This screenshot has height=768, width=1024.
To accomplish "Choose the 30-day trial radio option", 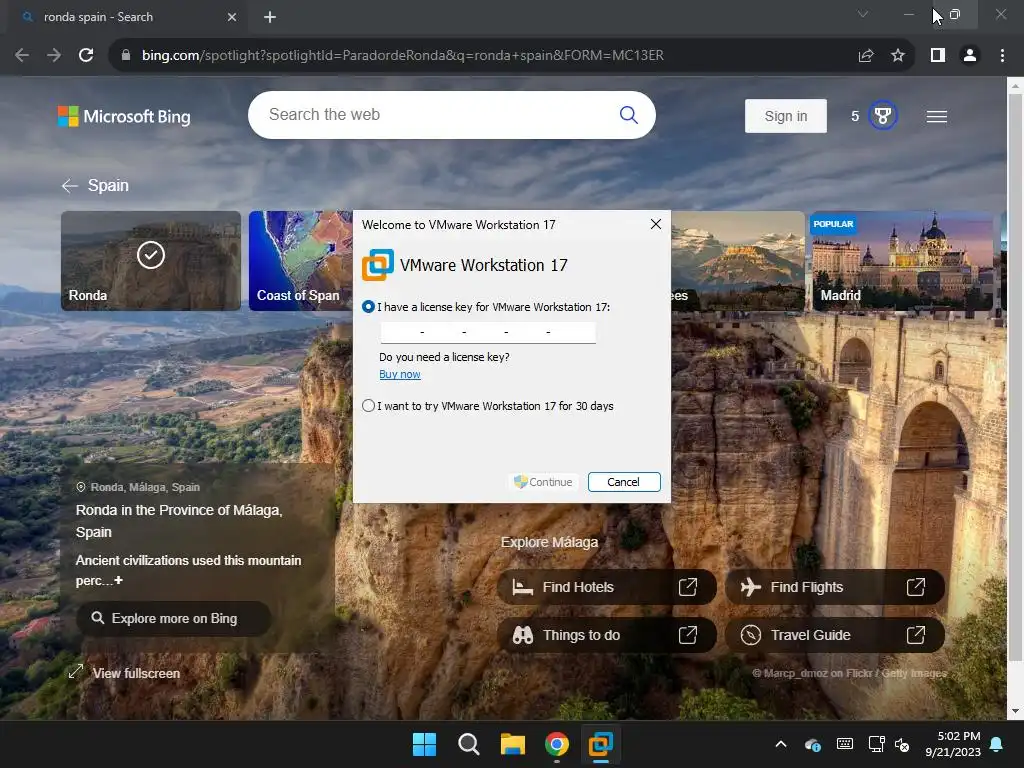I will pyautogui.click(x=368, y=406).
